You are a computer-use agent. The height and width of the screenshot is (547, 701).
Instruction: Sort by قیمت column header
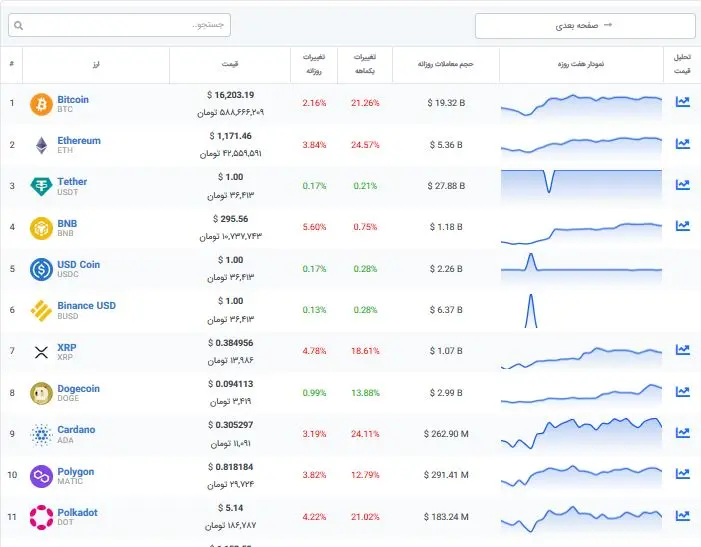tap(229, 64)
